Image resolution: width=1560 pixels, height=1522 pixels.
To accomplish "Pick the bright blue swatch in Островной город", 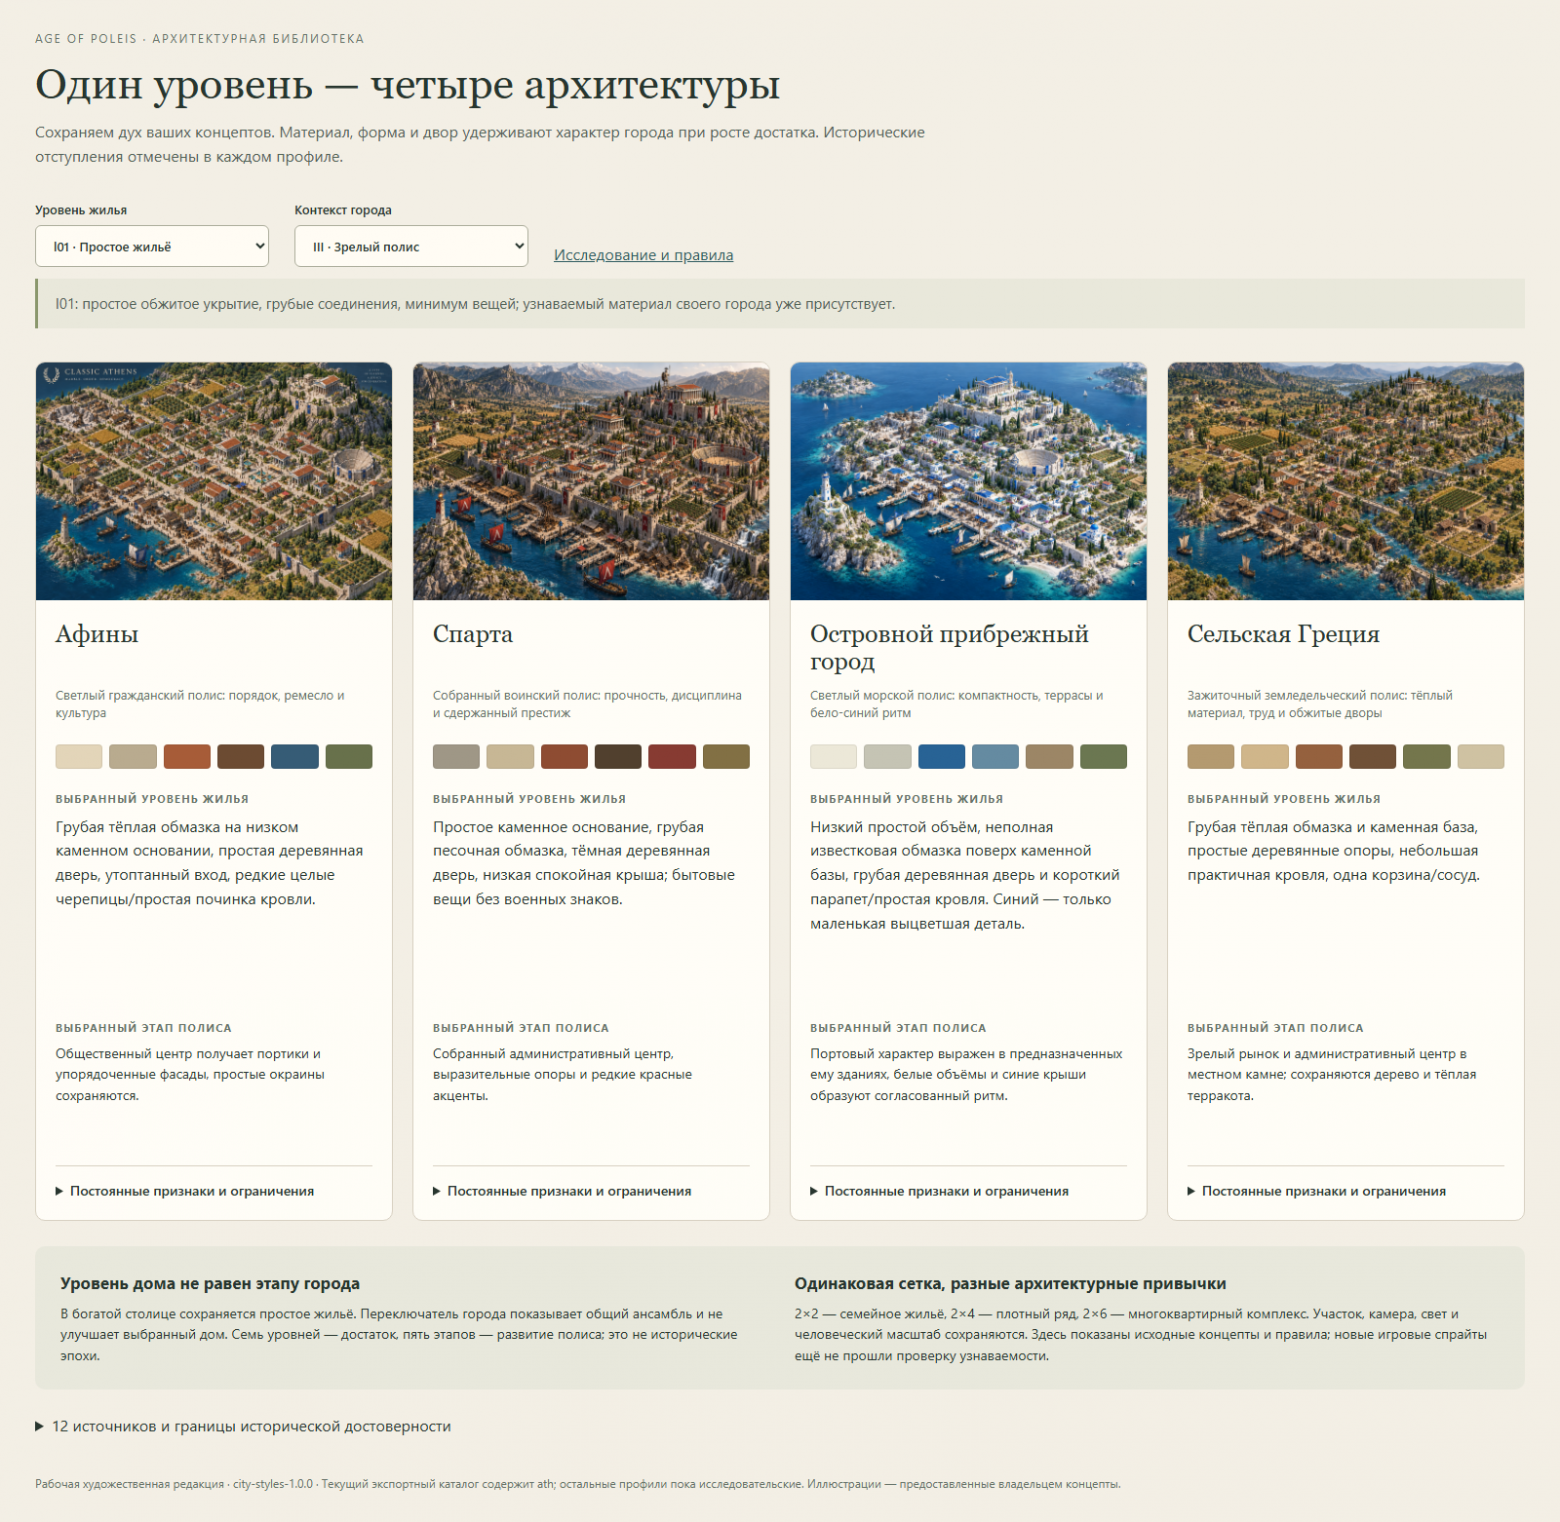I will pos(942,756).
